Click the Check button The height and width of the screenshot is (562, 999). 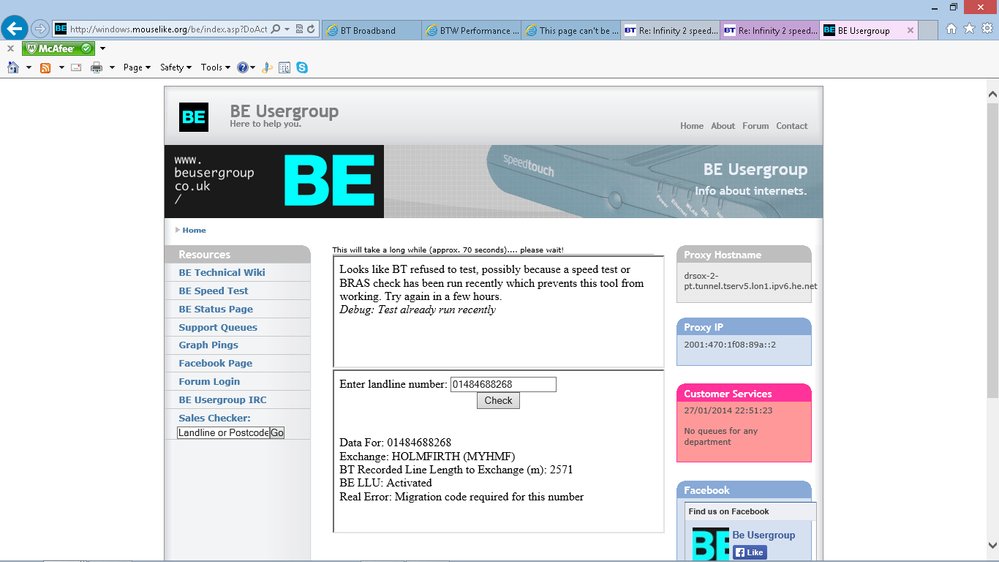pyautogui.click(x=498, y=400)
